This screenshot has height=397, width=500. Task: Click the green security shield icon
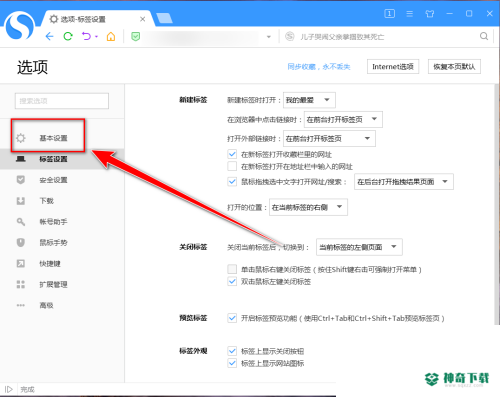tap(135, 36)
